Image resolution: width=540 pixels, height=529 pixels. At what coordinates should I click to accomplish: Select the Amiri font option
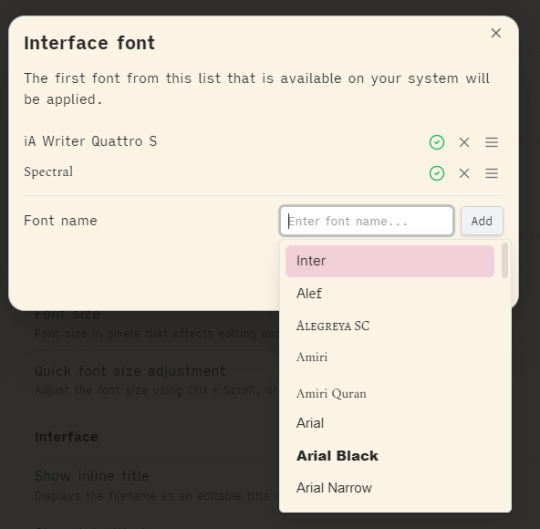coord(390,357)
